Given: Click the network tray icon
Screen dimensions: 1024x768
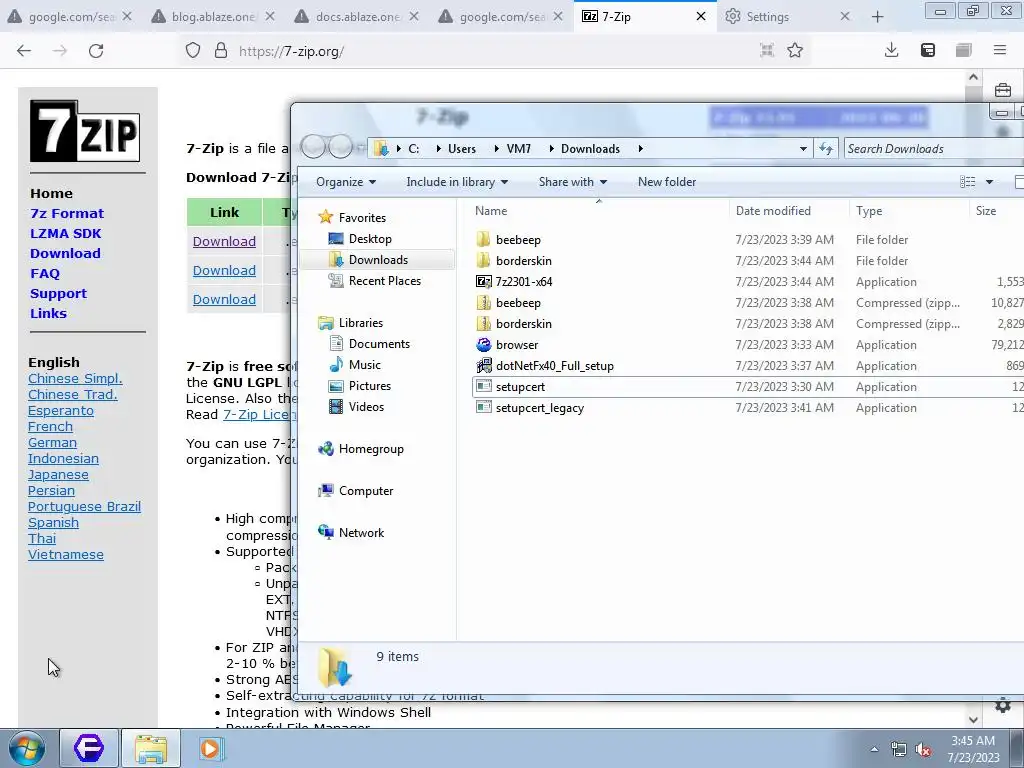Looking at the screenshot, I should (899, 750).
